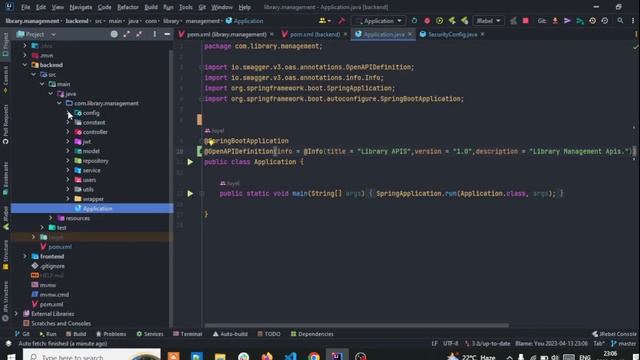Image resolution: width=640 pixels, height=360 pixels.
Task: Toggle the Bookmarks side tool window
Action: point(5,179)
